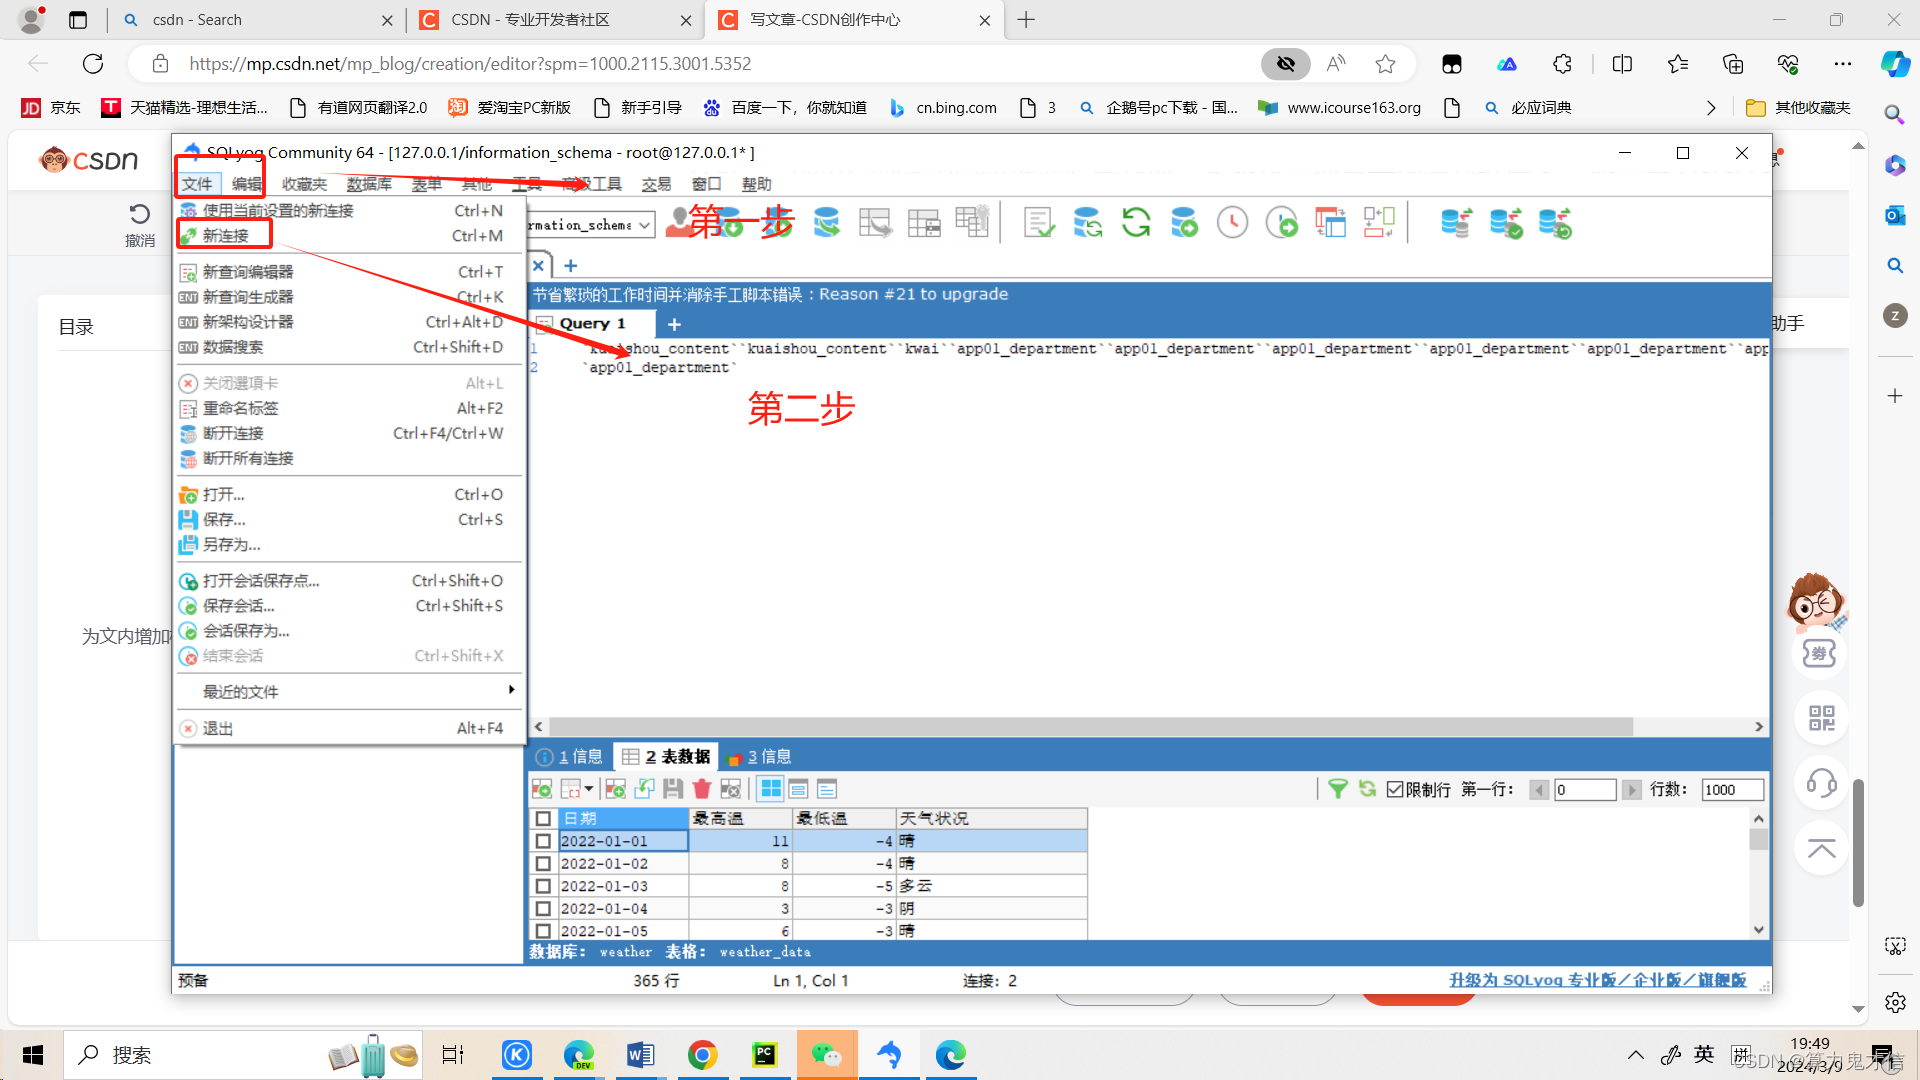
Task: Switch result to form view icon
Action: coord(799,789)
